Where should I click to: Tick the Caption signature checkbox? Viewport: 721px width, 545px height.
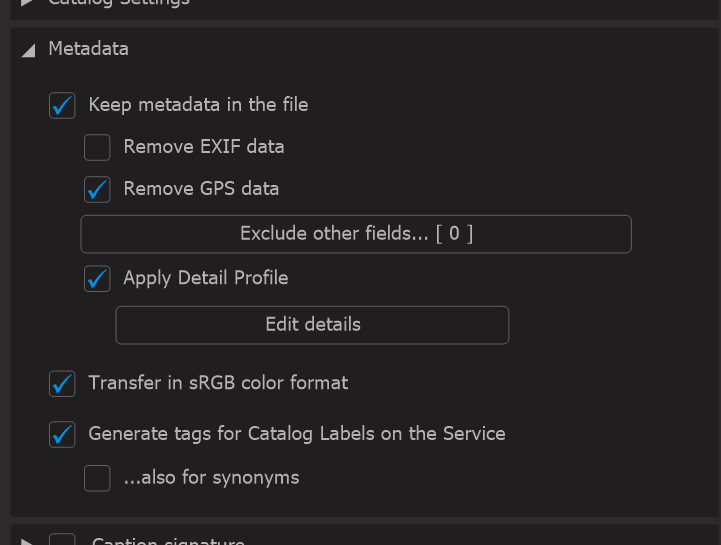(x=62, y=539)
